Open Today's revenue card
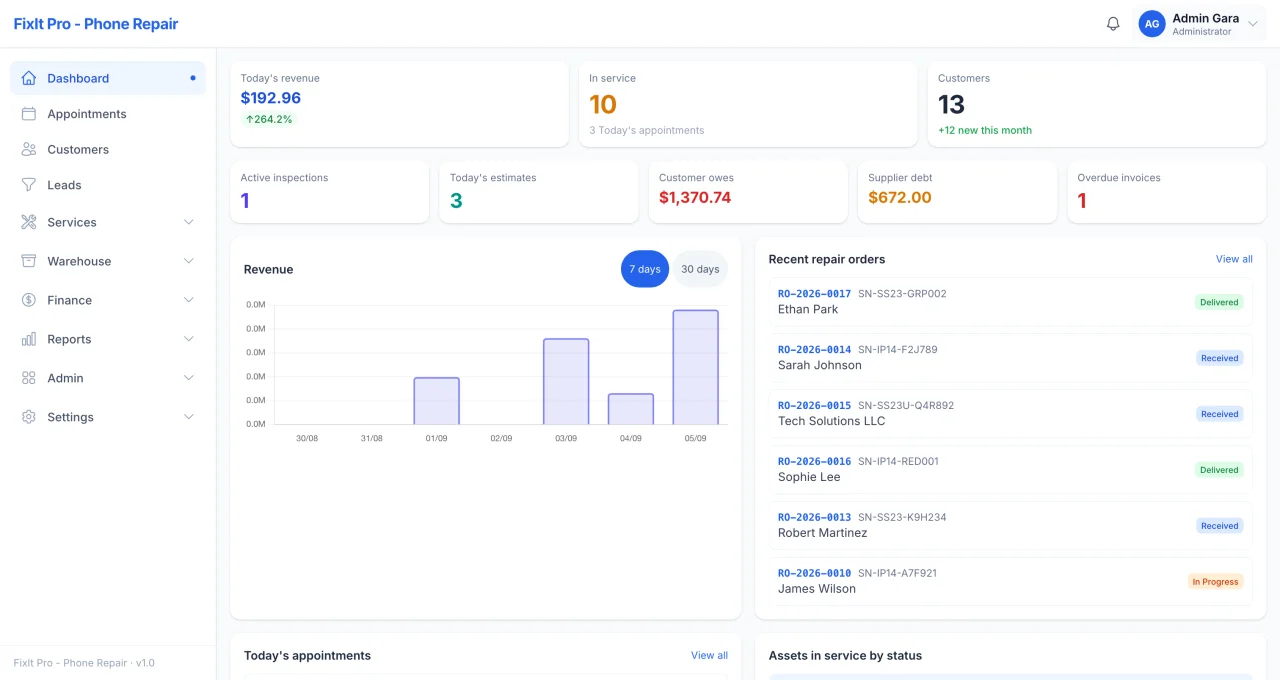Image resolution: width=1280 pixels, height=680 pixels. tap(399, 104)
